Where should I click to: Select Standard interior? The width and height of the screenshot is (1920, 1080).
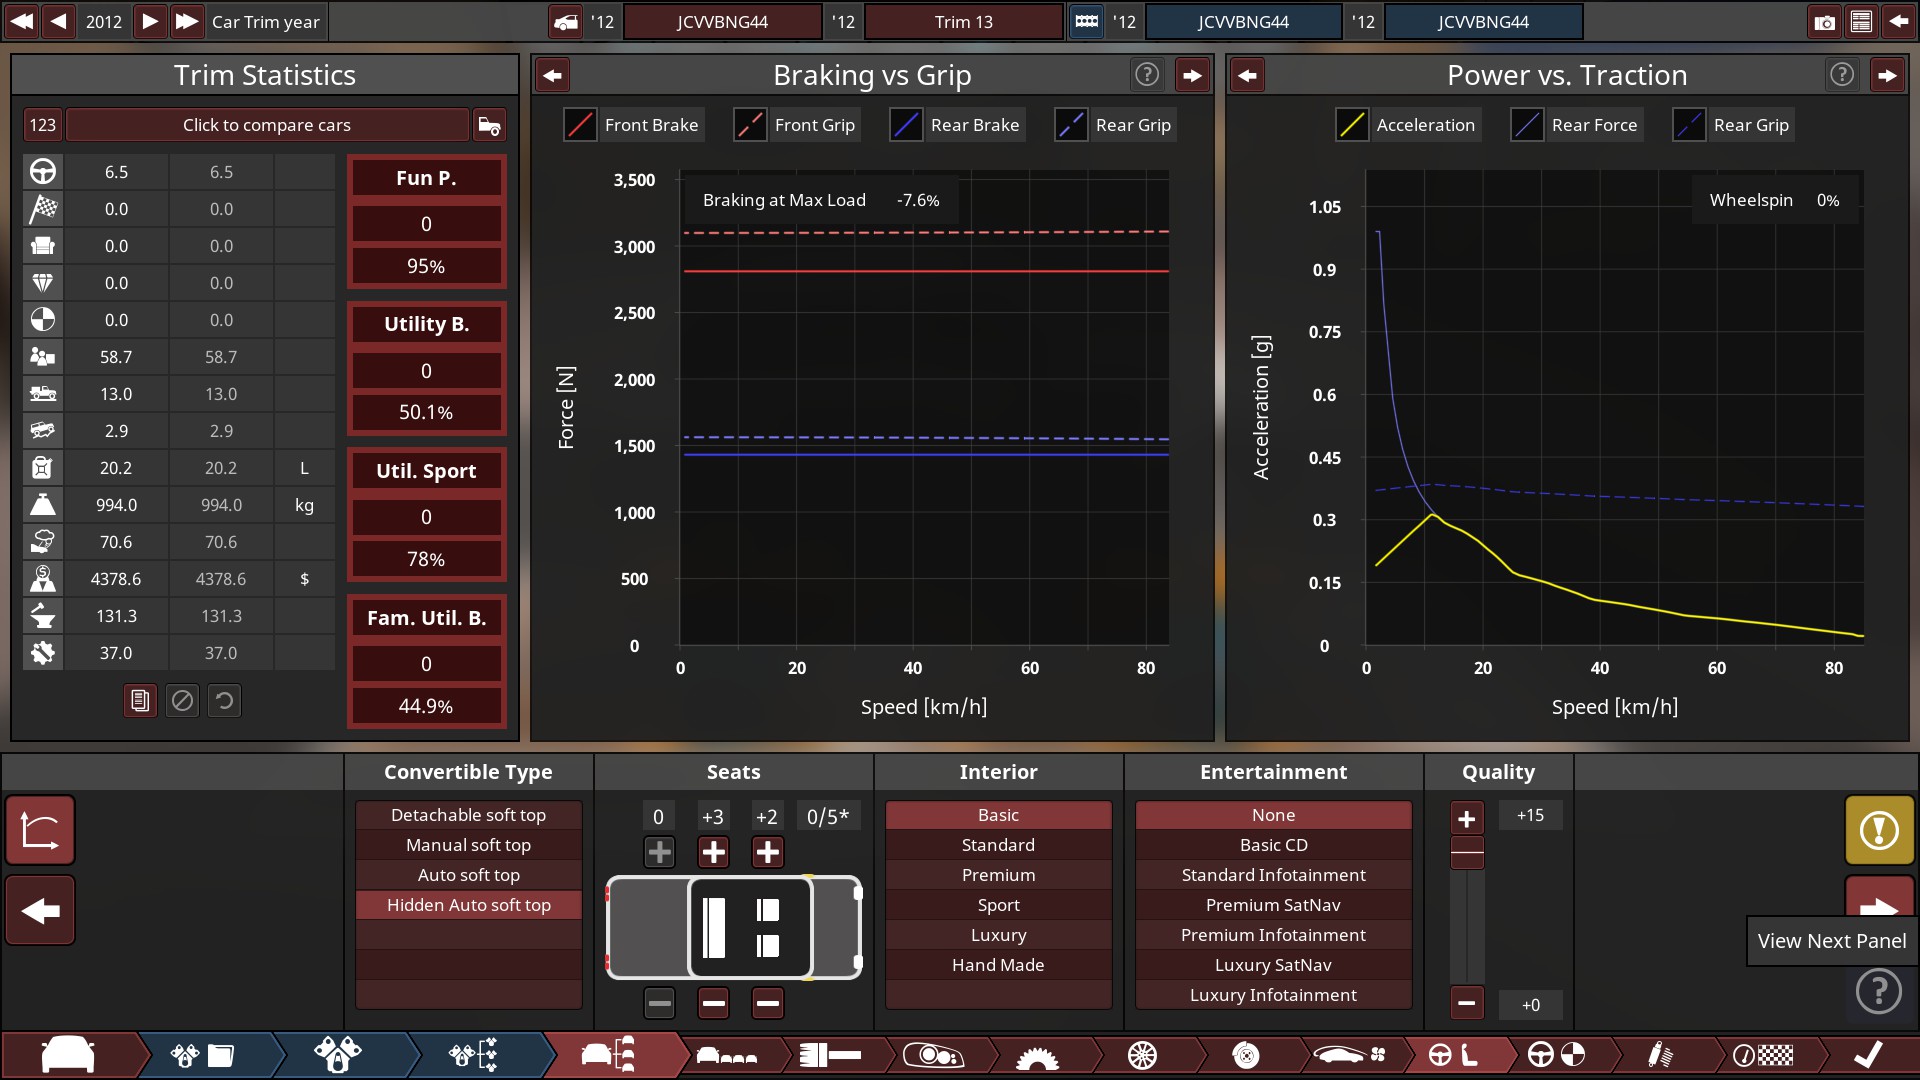click(998, 845)
